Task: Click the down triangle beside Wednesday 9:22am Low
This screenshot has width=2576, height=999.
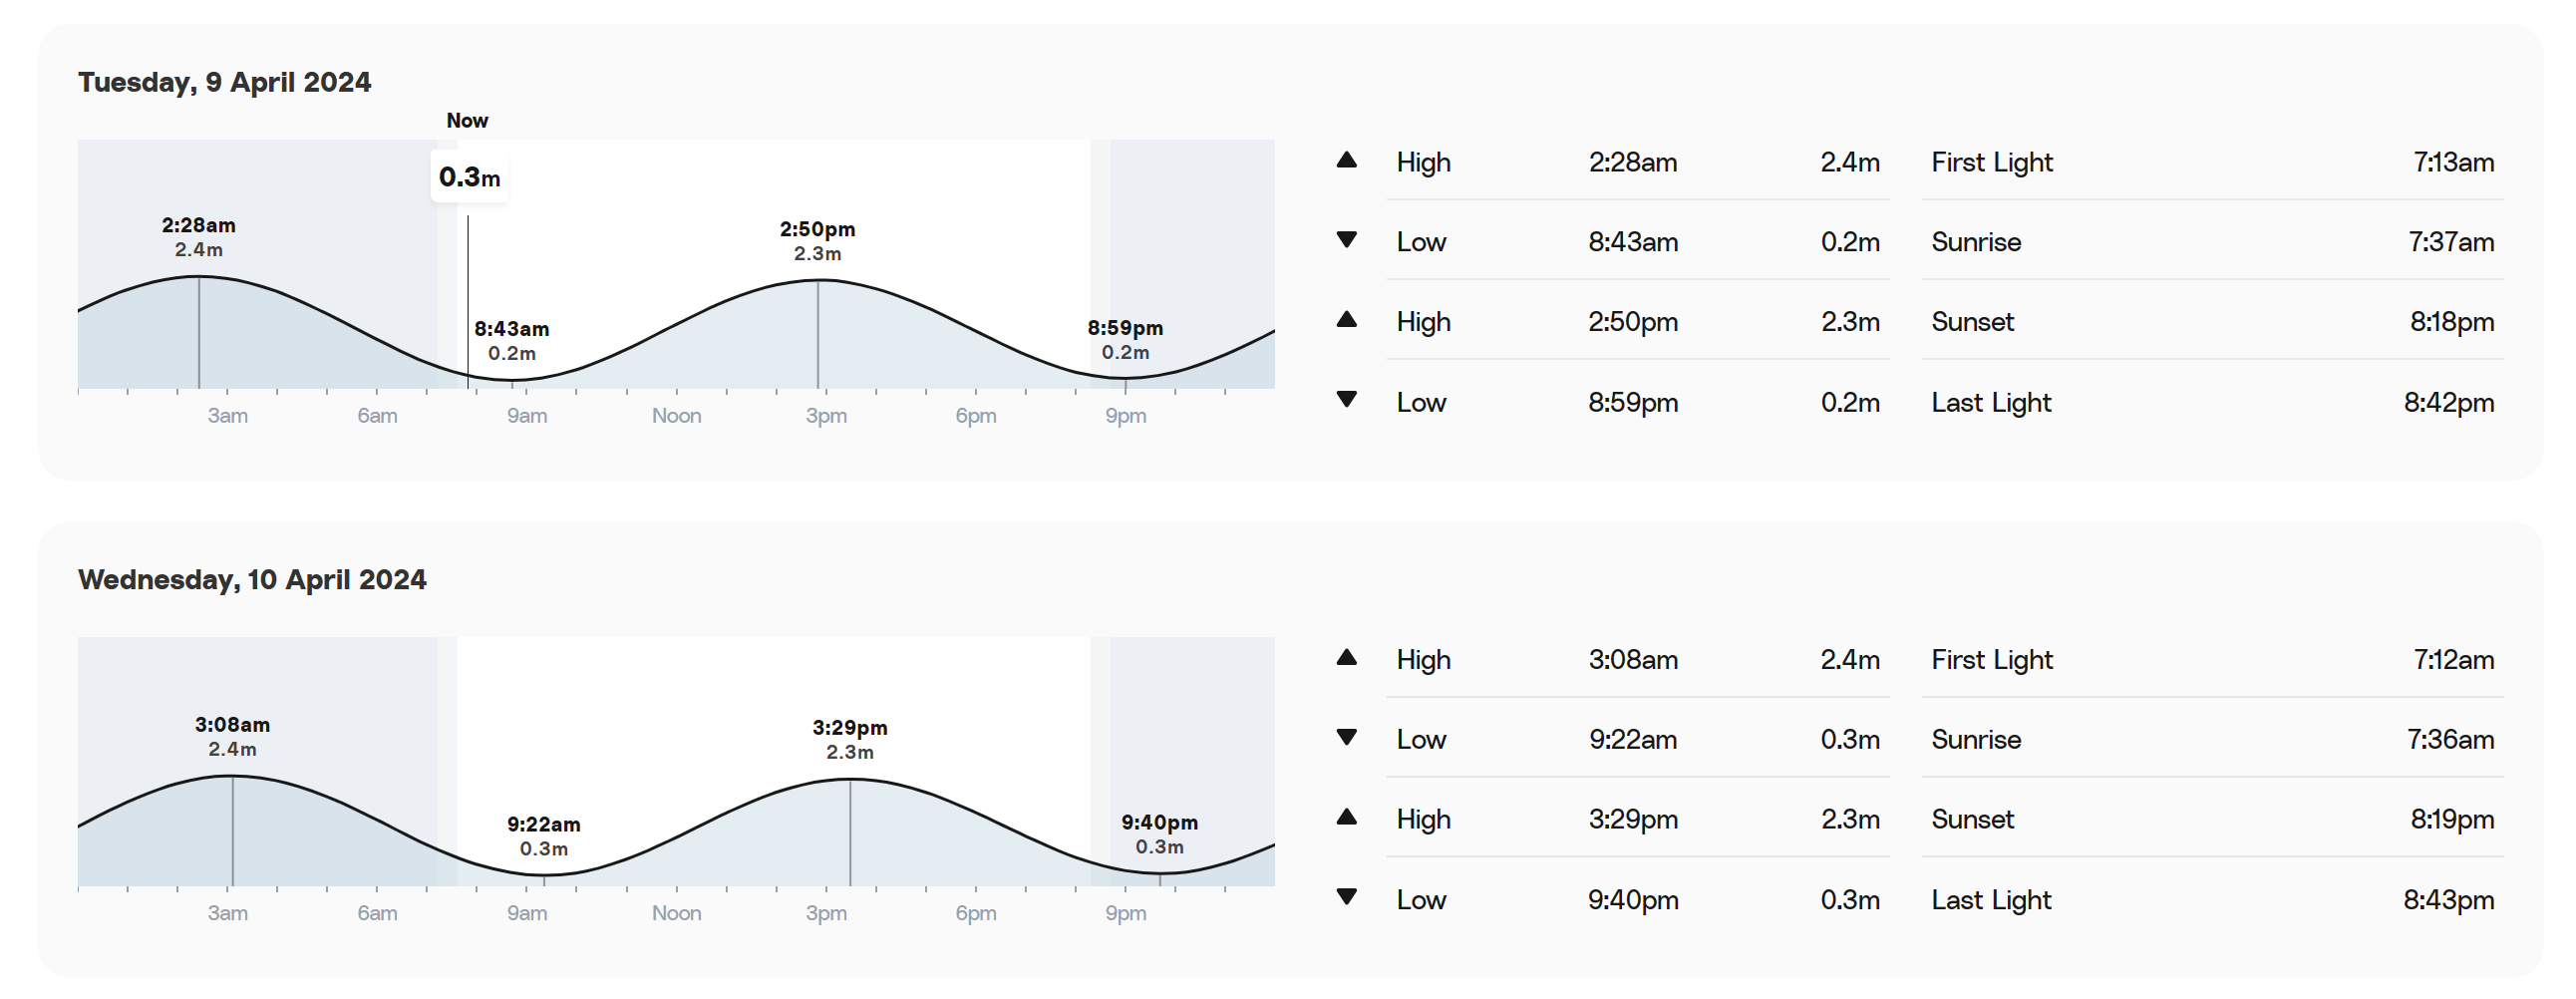Action: click(x=1347, y=738)
